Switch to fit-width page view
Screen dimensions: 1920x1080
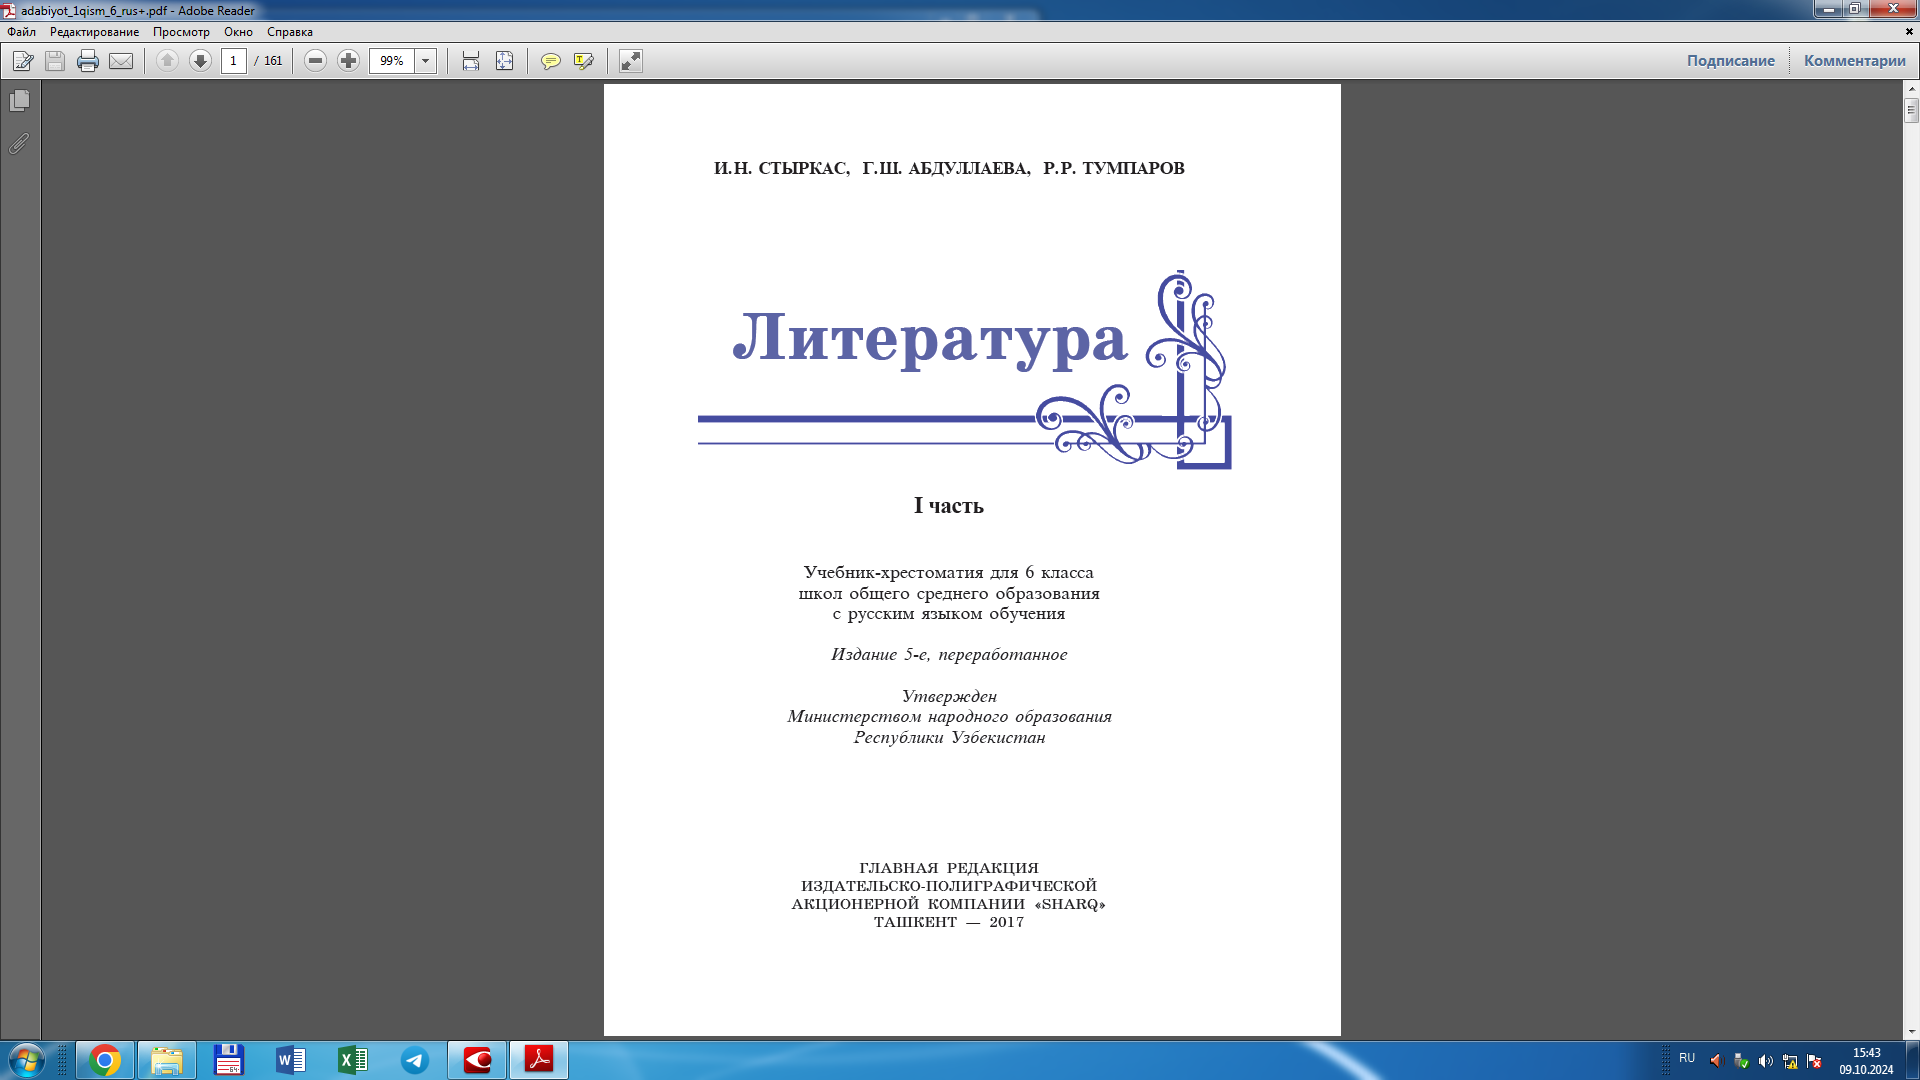(470, 61)
